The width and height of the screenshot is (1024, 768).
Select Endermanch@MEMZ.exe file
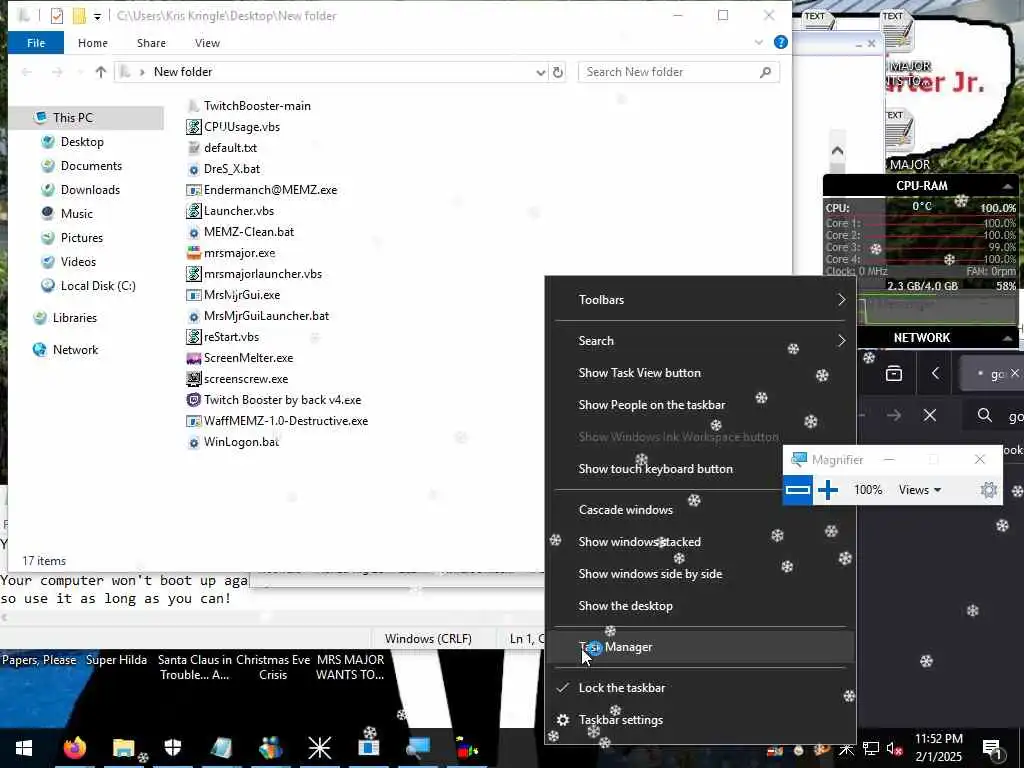pyautogui.click(x=270, y=190)
